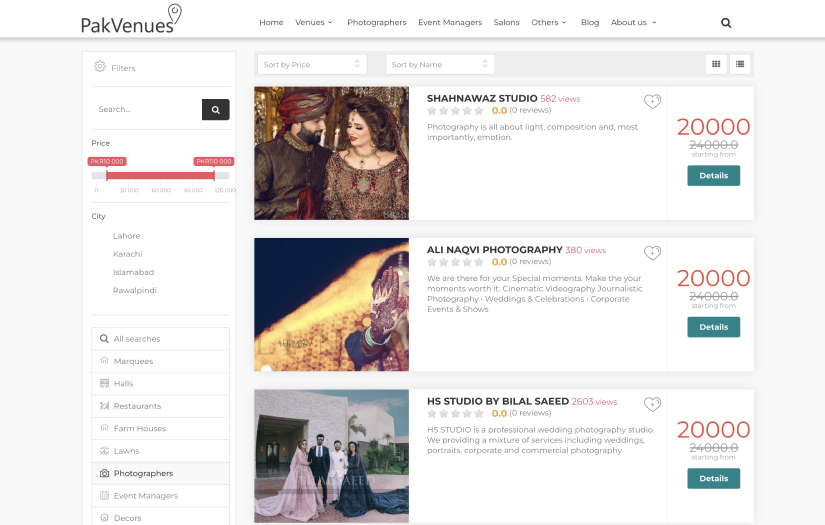Switch to grid view layout
The image size is (825, 525).
[x=716, y=64]
